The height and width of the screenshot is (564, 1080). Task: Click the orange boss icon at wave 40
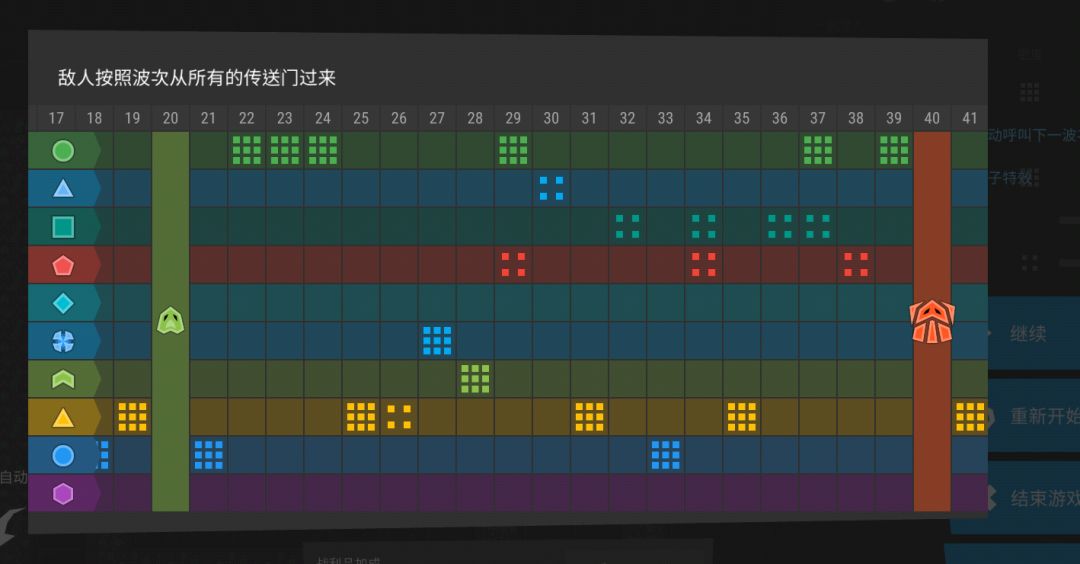click(932, 321)
